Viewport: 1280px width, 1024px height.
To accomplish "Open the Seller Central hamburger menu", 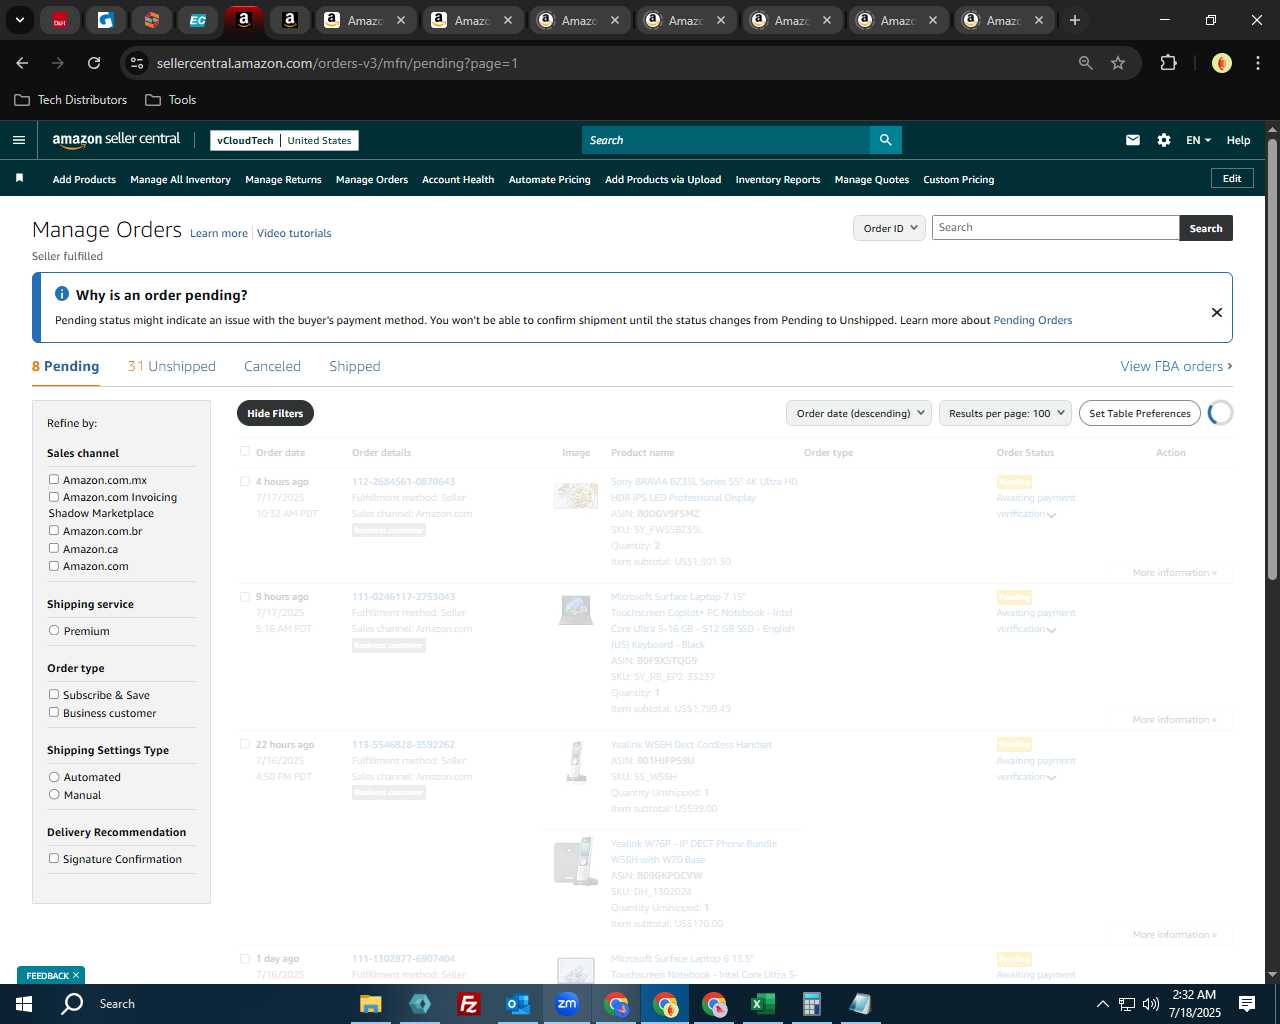I will coord(18,140).
